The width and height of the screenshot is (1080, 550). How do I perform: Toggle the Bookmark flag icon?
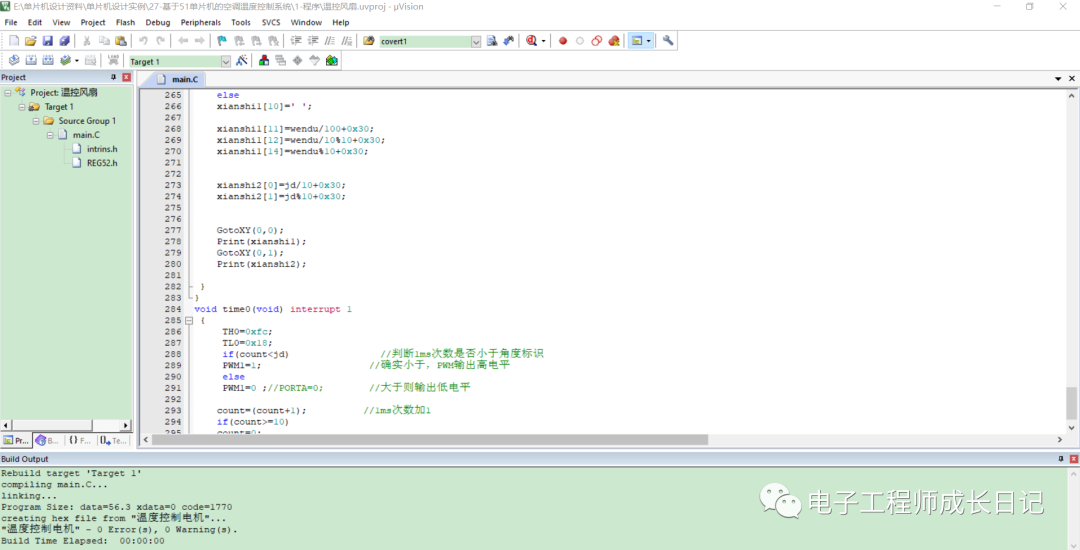[x=221, y=41]
